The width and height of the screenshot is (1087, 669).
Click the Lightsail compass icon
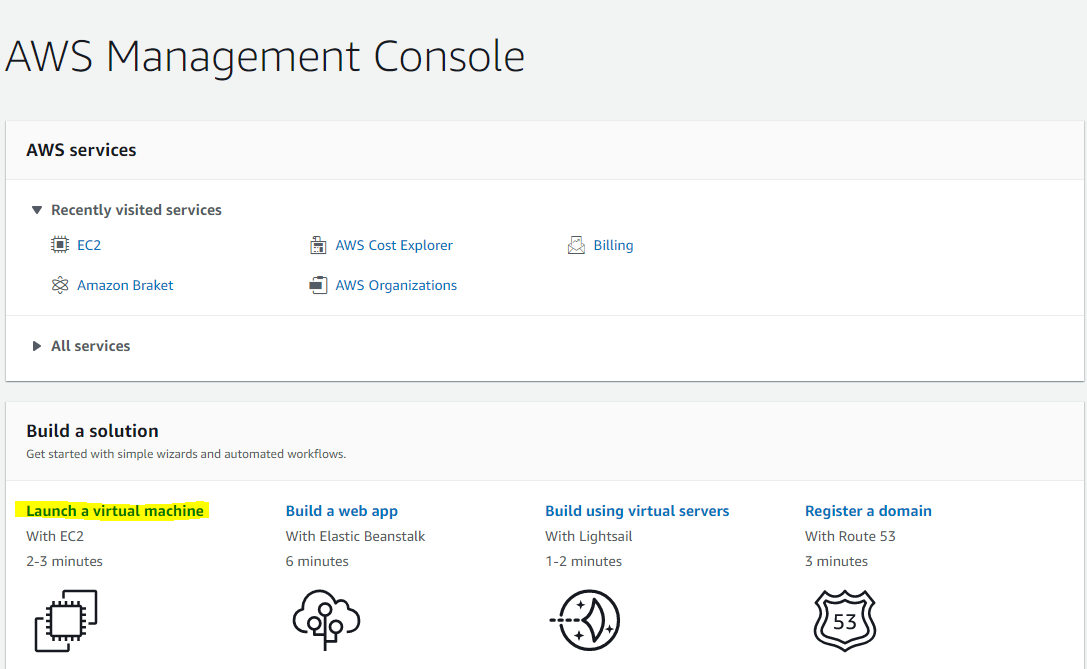click(585, 620)
